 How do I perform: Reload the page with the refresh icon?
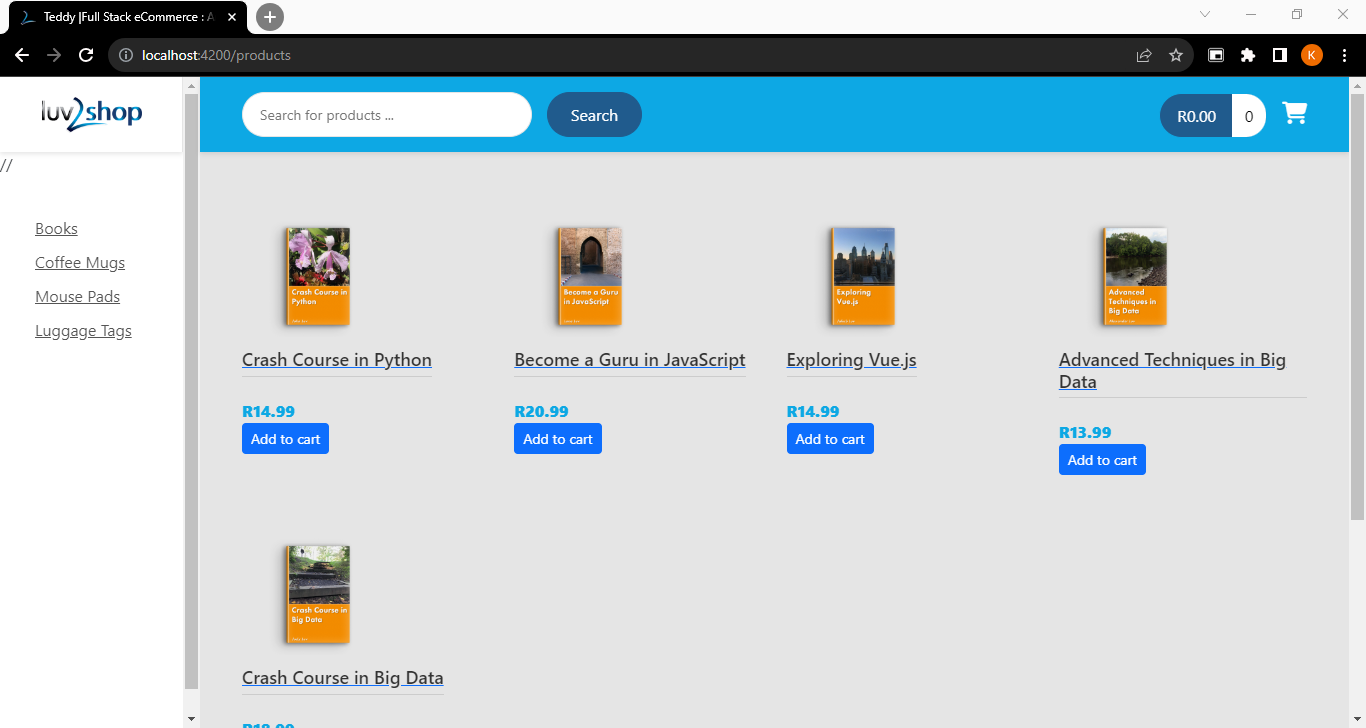pos(86,55)
